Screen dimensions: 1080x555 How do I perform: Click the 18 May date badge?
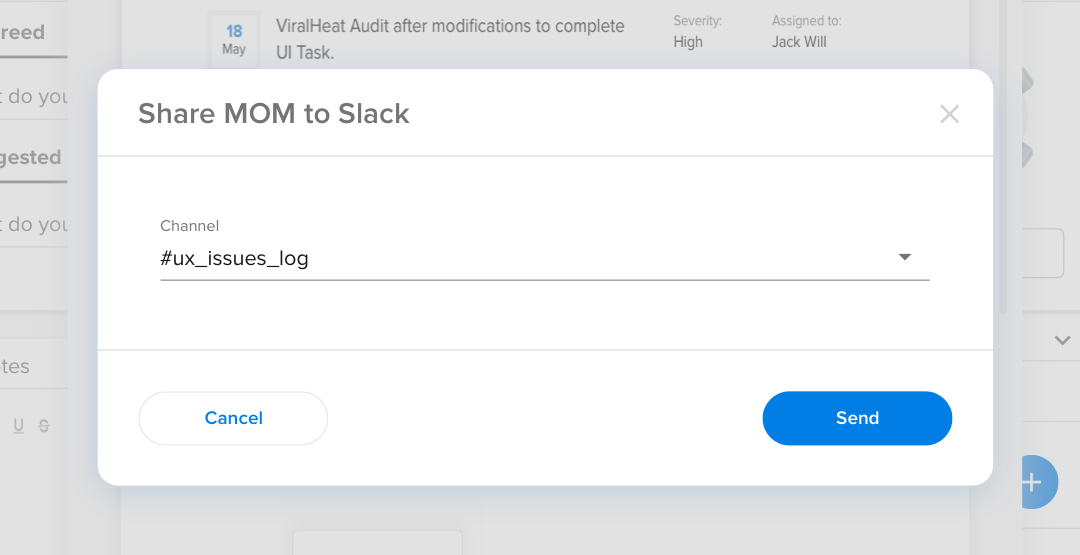[234, 40]
